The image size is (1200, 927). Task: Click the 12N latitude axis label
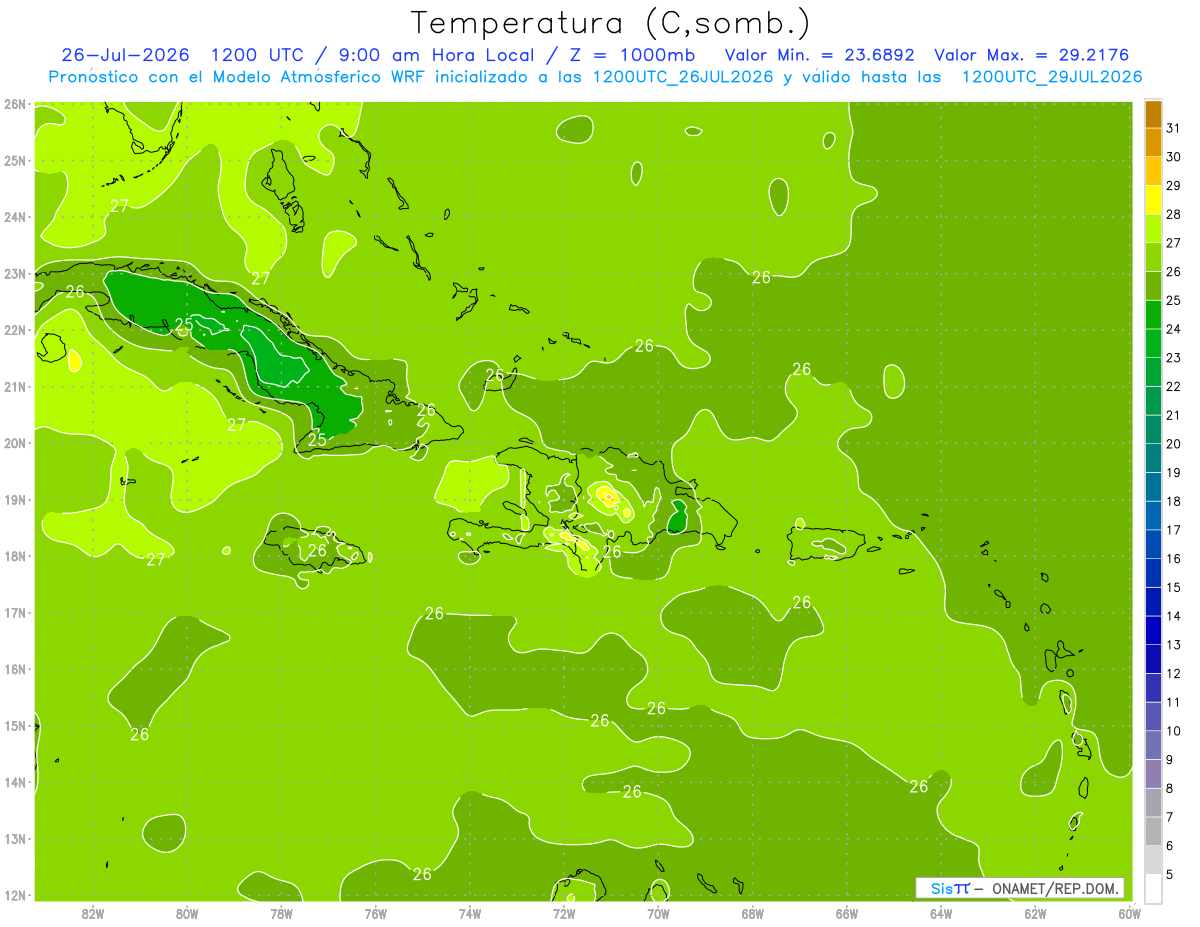(14, 895)
